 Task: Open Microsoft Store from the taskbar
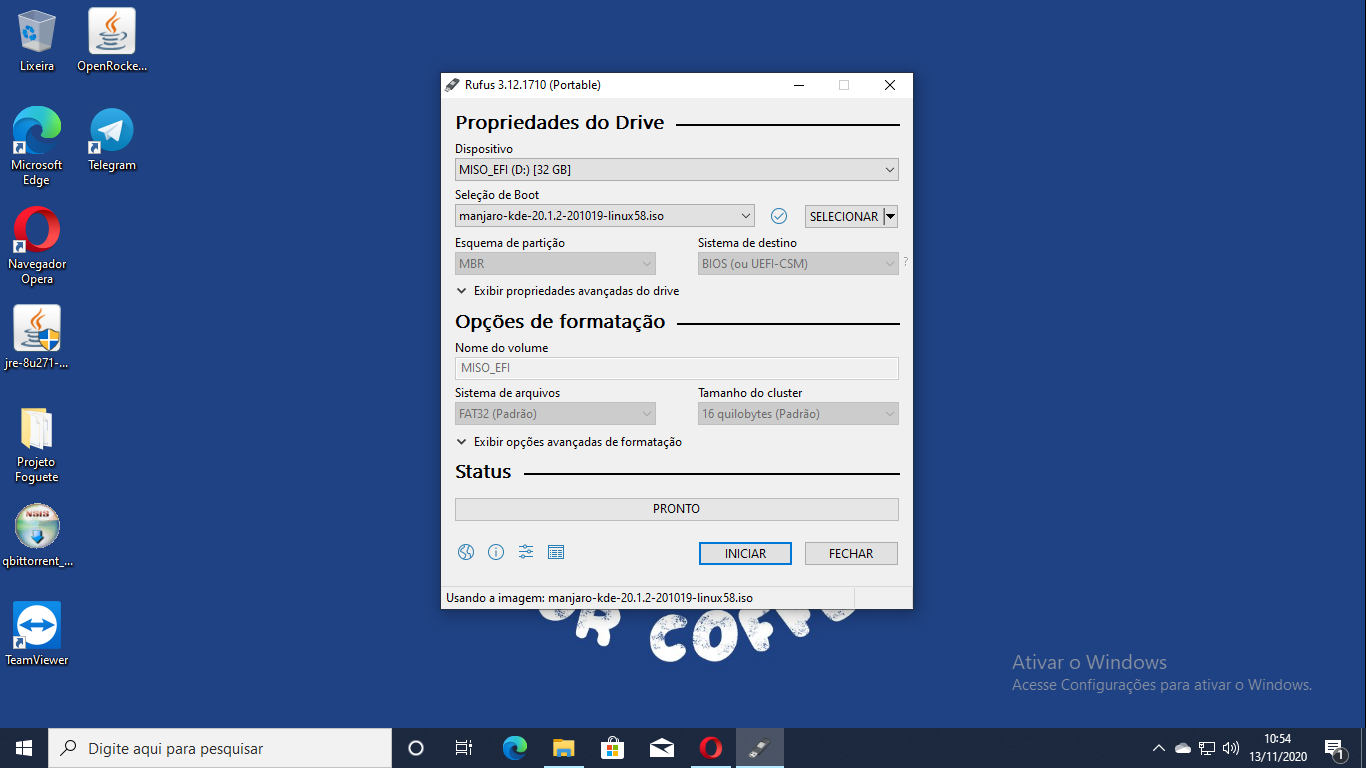coord(613,748)
